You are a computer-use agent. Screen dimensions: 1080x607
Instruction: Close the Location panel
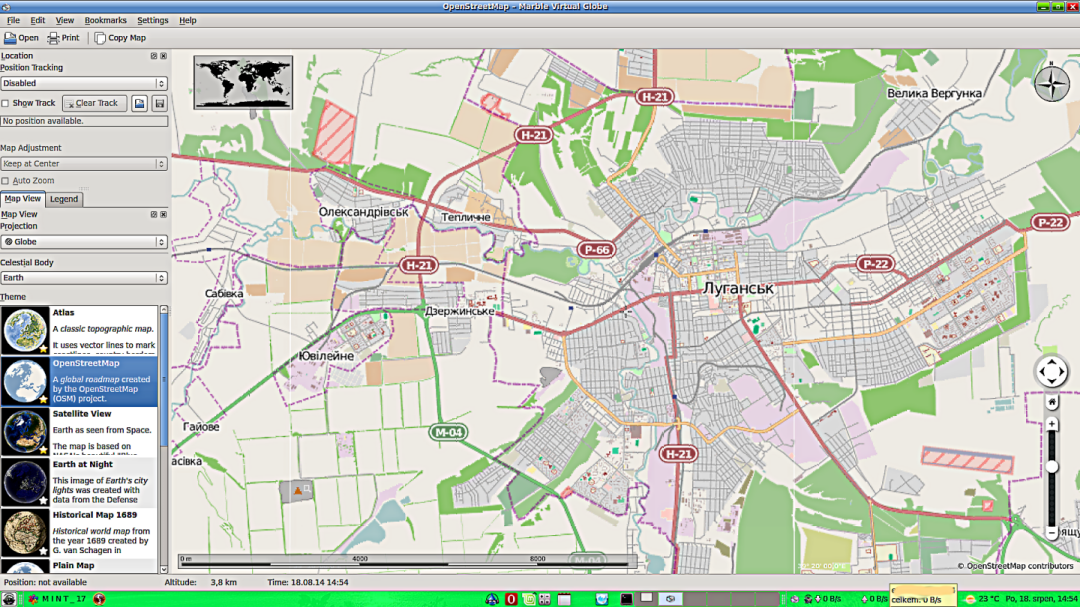163,56
